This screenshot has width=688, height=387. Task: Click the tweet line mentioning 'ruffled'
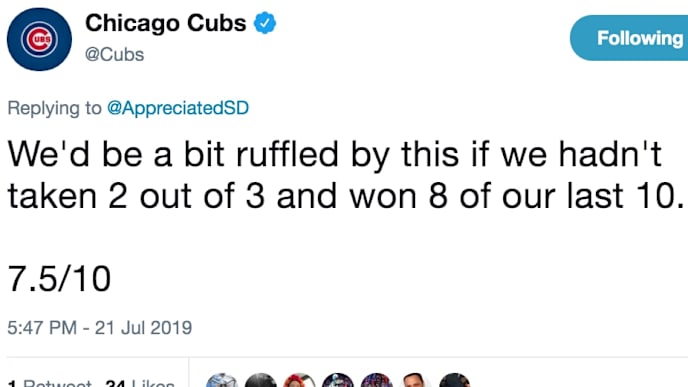[x=335, y=154]
